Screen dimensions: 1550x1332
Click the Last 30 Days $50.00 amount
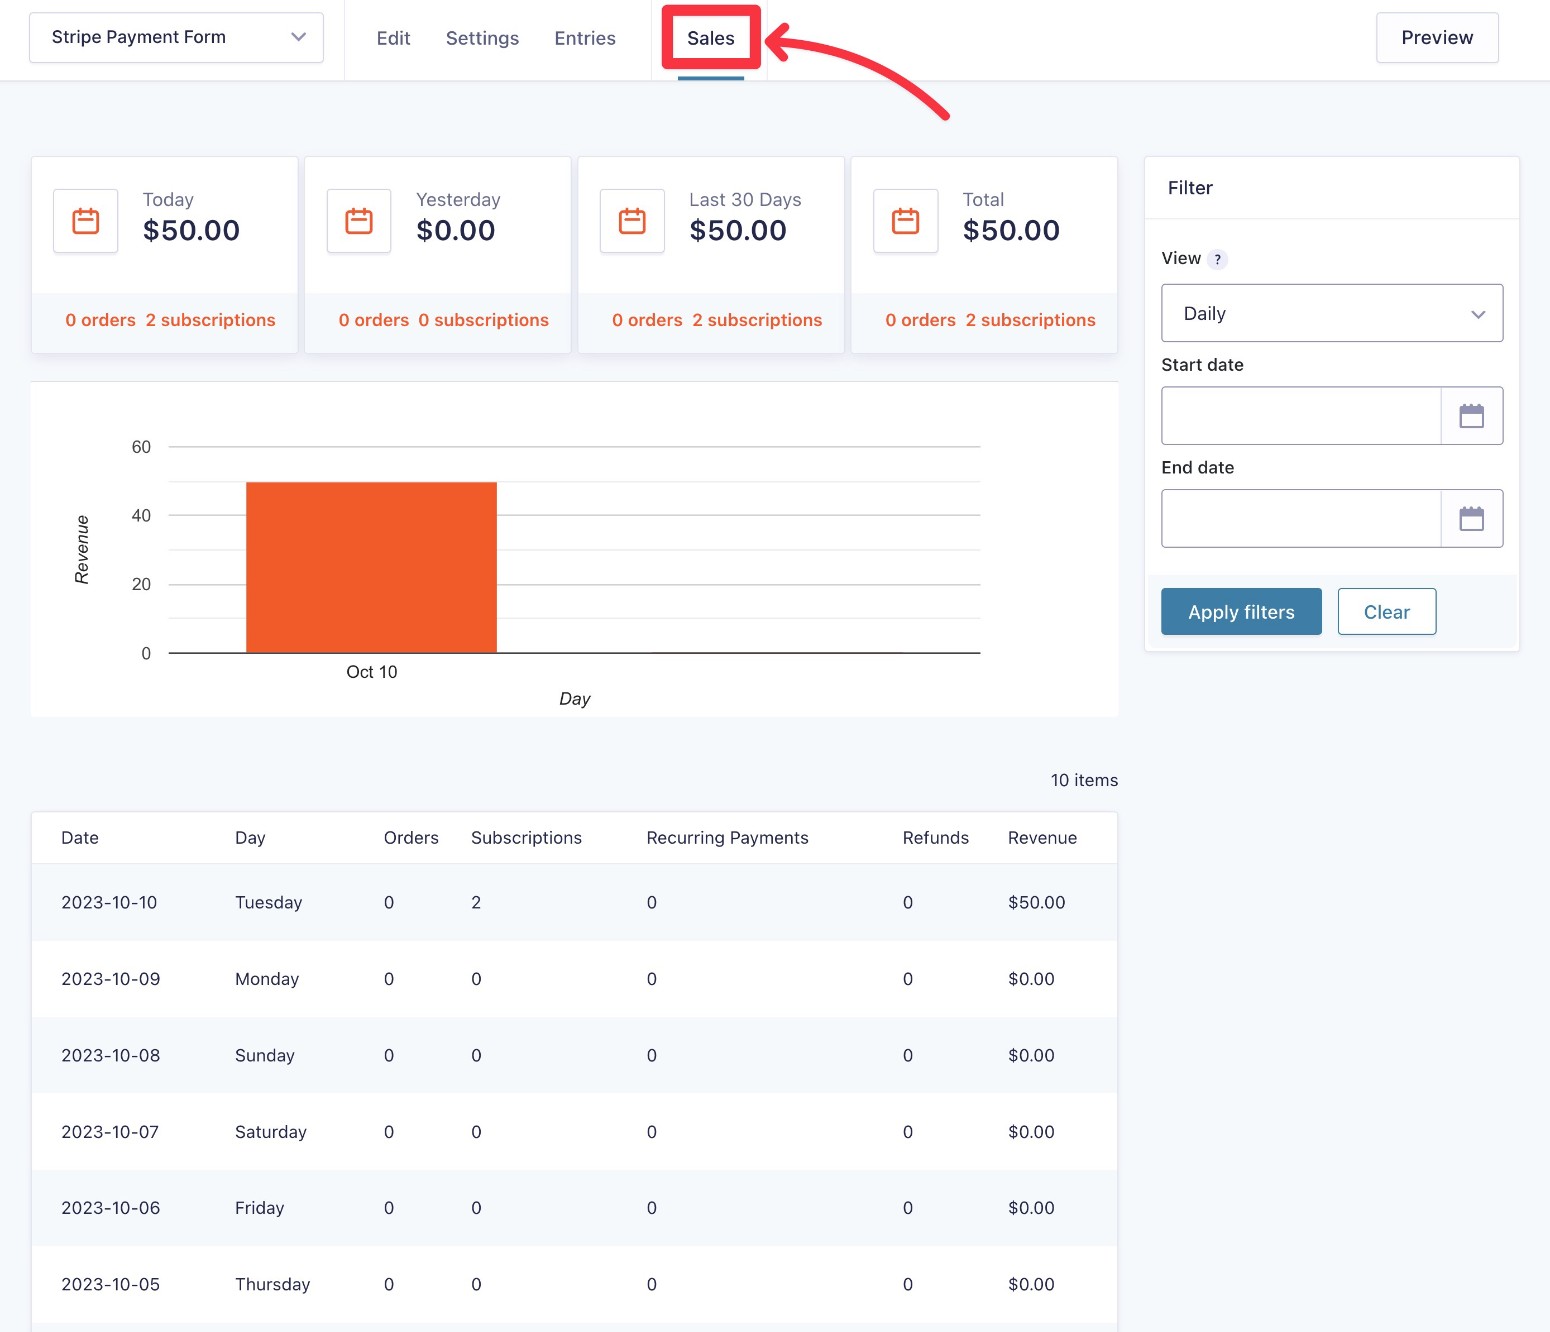(738, 230)
